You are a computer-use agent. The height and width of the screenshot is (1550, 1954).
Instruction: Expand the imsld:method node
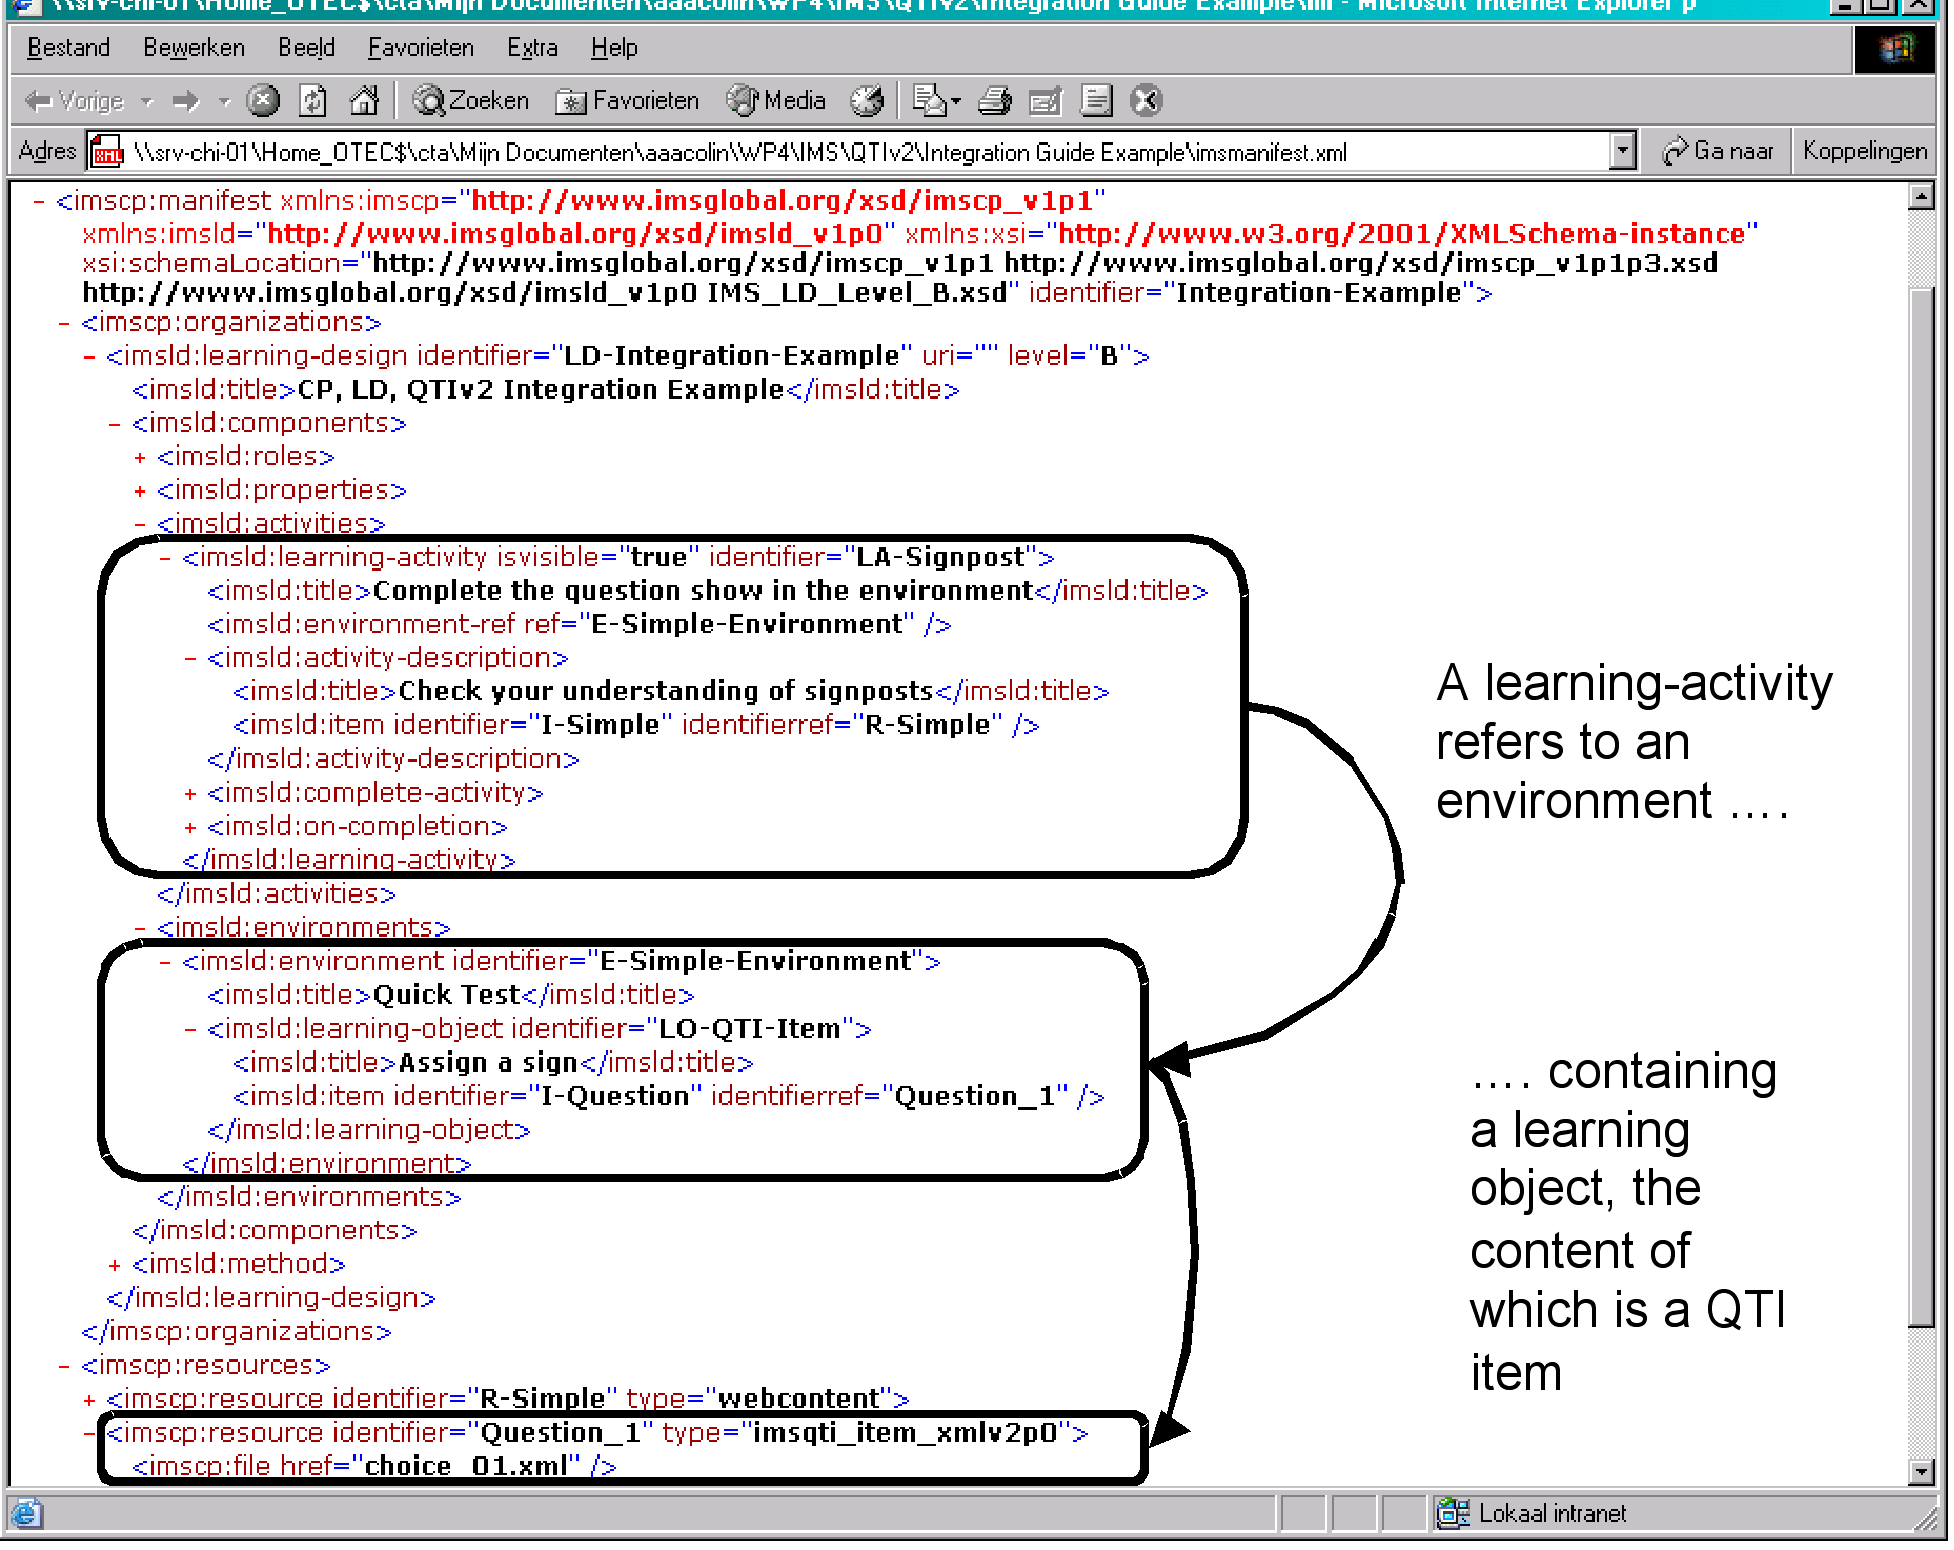115,1265
